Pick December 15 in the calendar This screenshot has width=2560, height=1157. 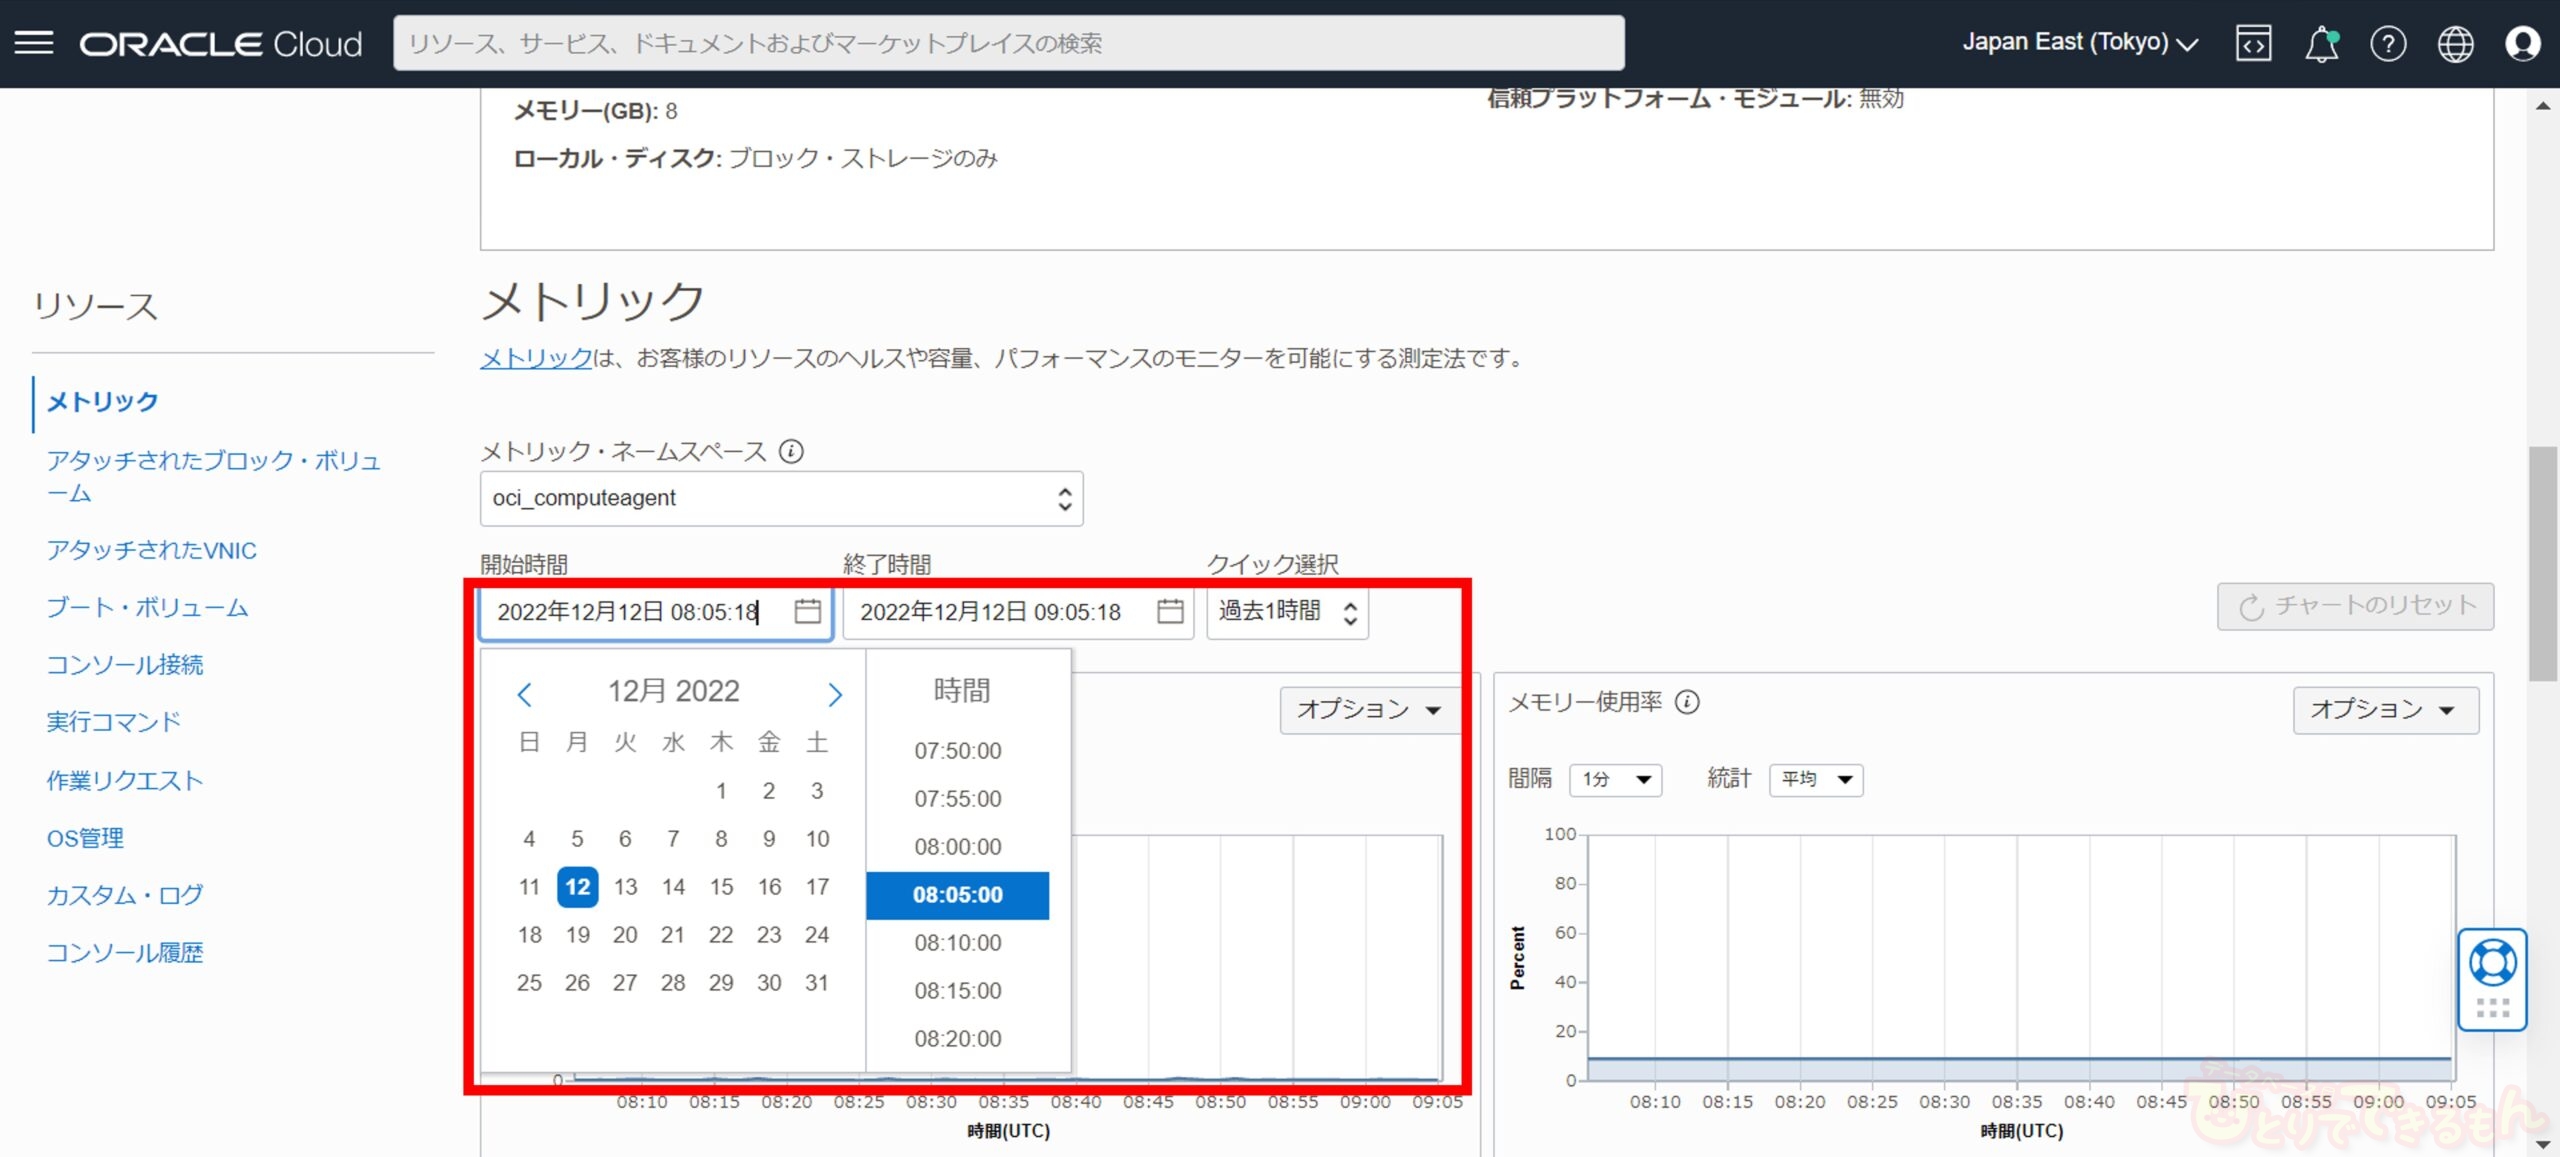point(721,886)
